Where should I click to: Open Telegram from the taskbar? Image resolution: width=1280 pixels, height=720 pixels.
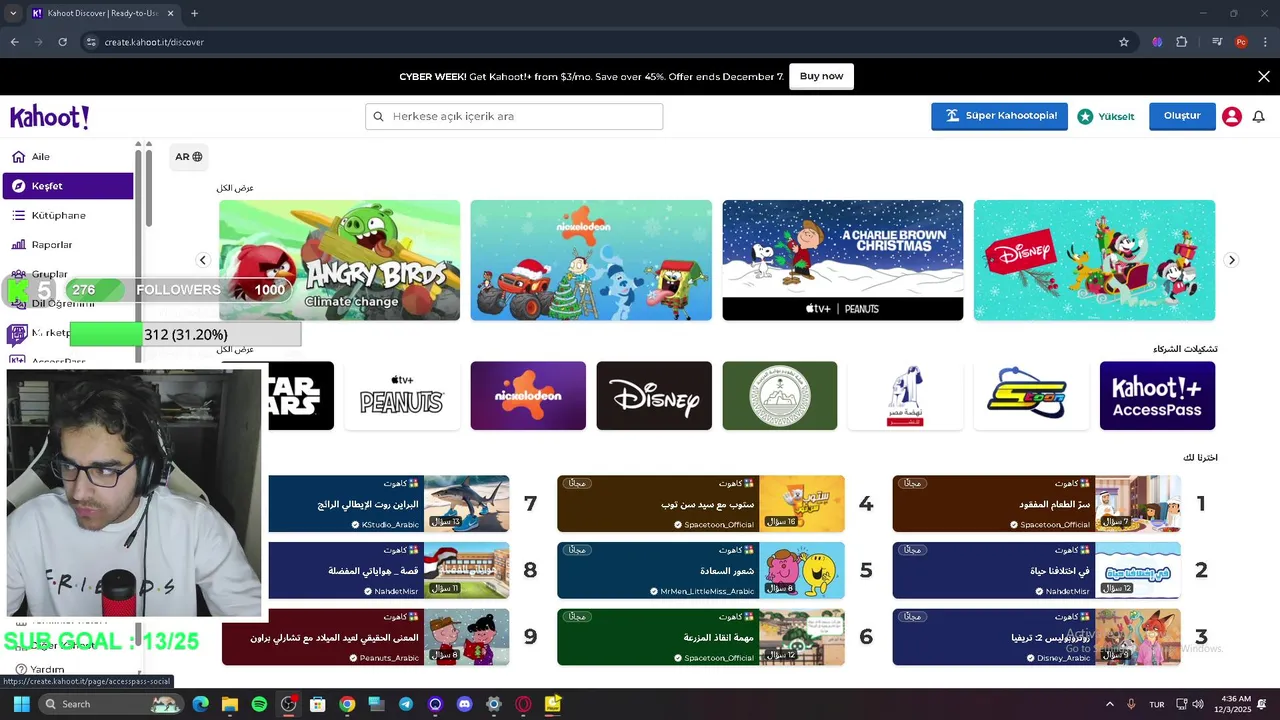[405, 704]
